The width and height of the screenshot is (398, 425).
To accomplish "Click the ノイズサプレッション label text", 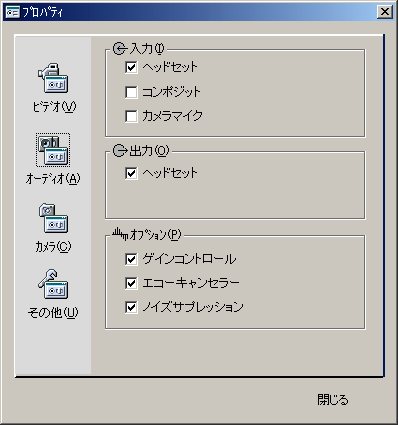I will [193, 307].
